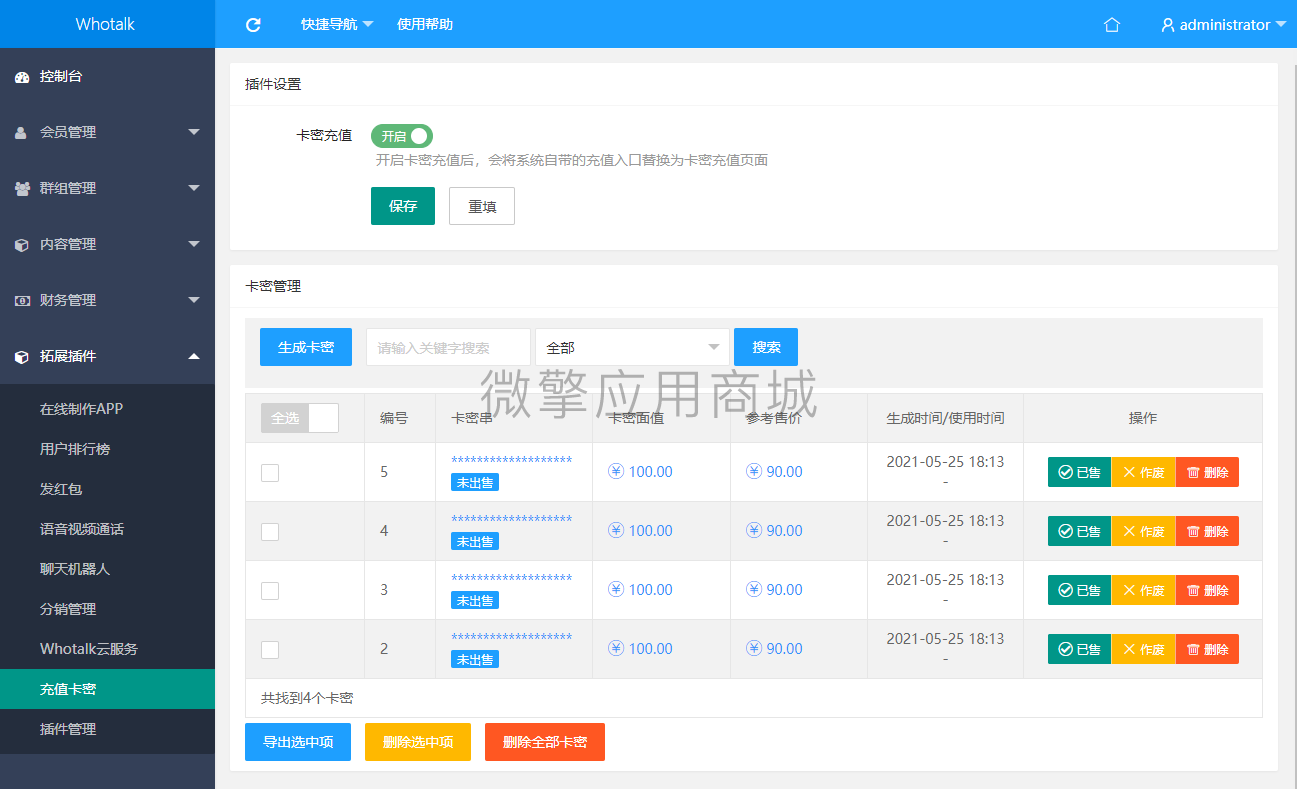Click the 控制台 dashboard icon
The image size is (1297, 789).
(x=22, y=77)
